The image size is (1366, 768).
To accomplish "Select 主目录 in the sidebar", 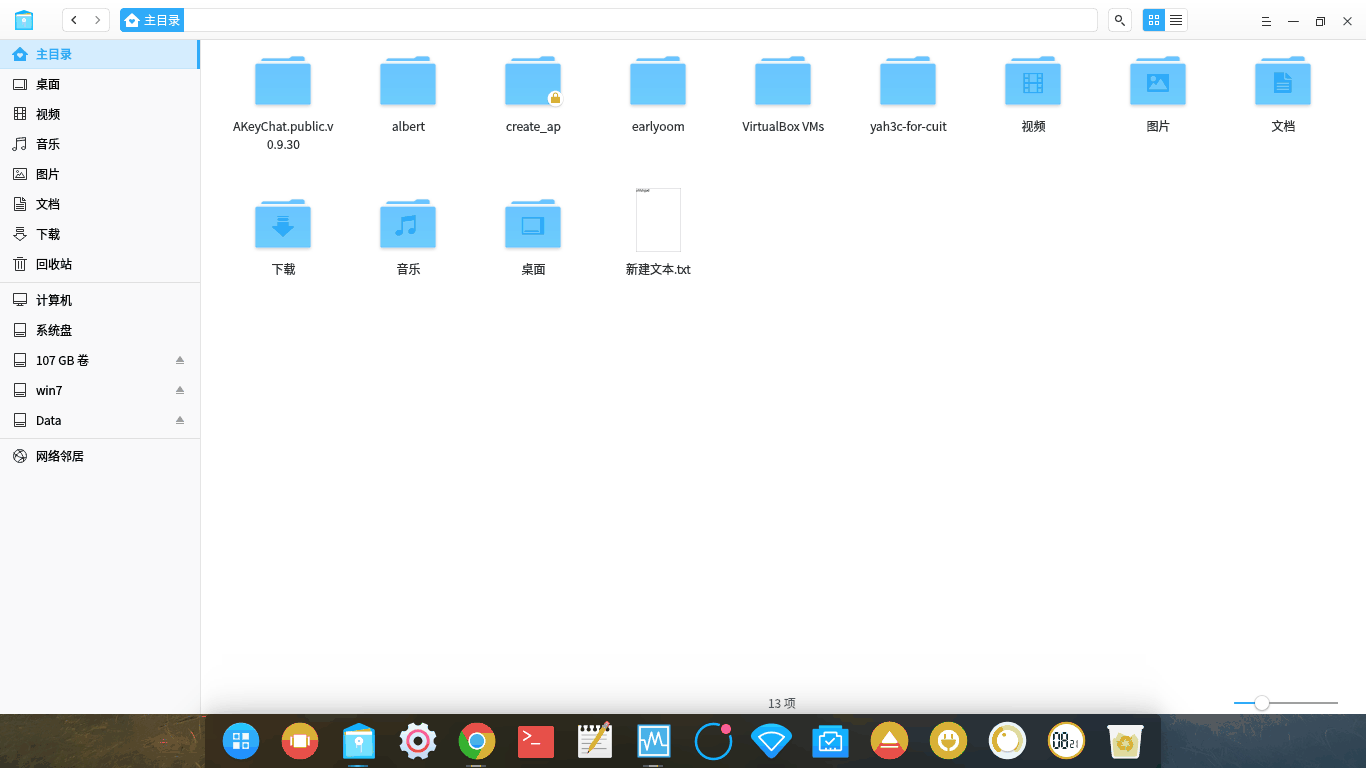I will (100, 54).
